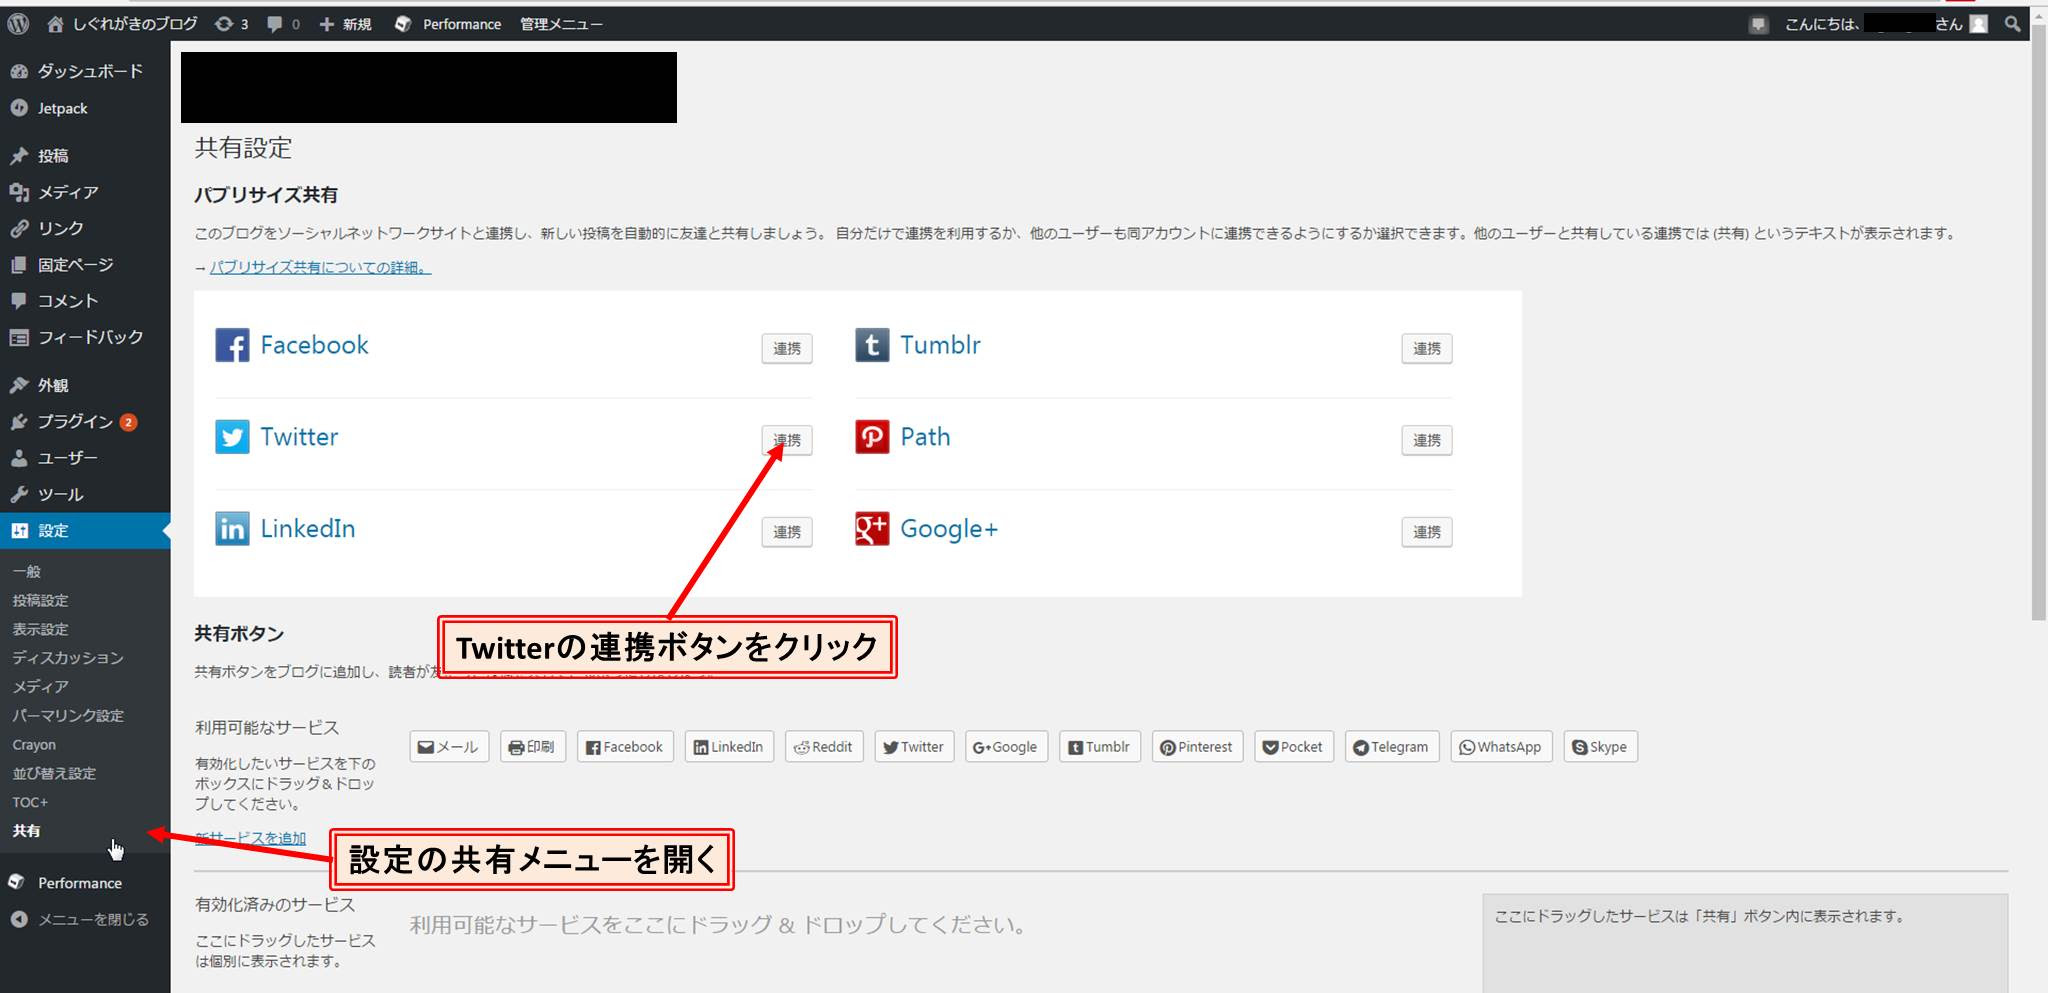Click the updates icon showing 3
The height and width of the screenshot is (993, 2048).
pyautogui.click(x=231, y=24)
